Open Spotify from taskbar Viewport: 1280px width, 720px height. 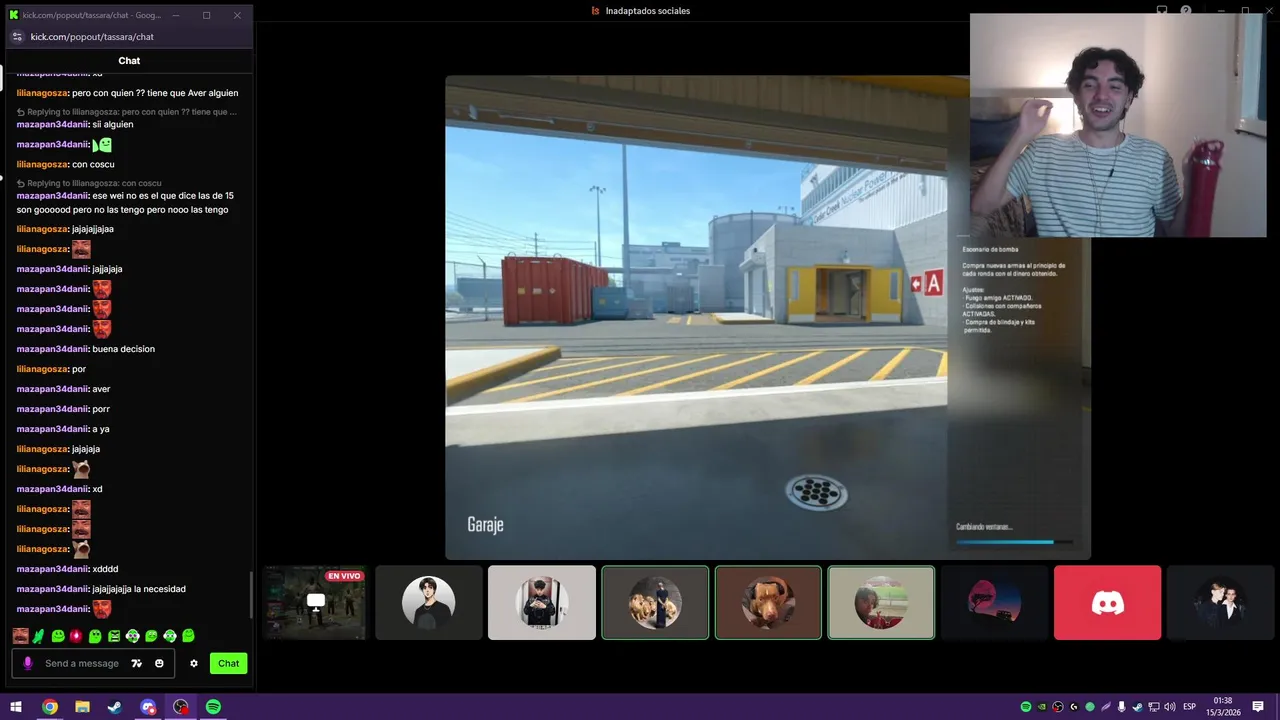click(213, 707)
